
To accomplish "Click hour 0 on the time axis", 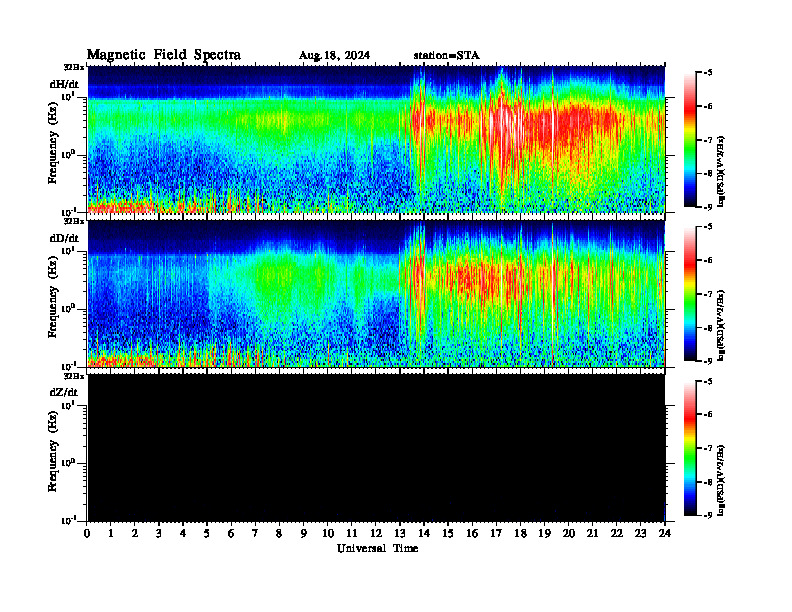I will [87, 534].
